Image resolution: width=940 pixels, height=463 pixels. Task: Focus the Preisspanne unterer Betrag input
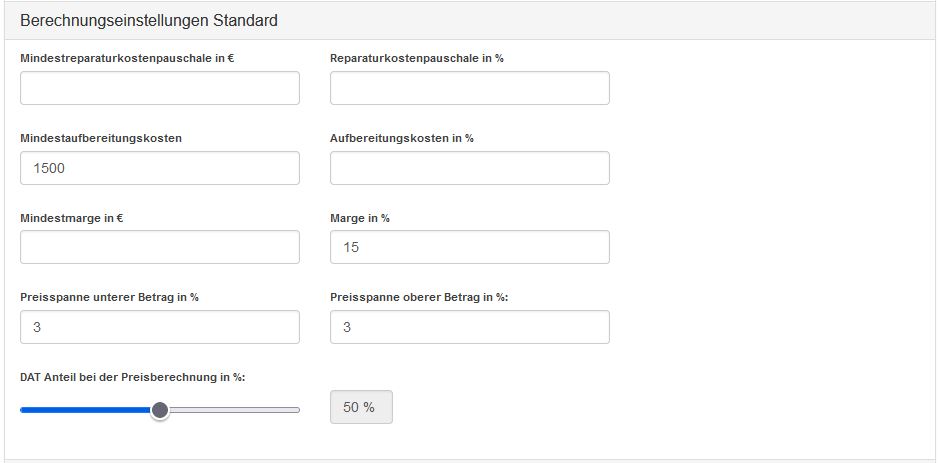pos(159,327)
